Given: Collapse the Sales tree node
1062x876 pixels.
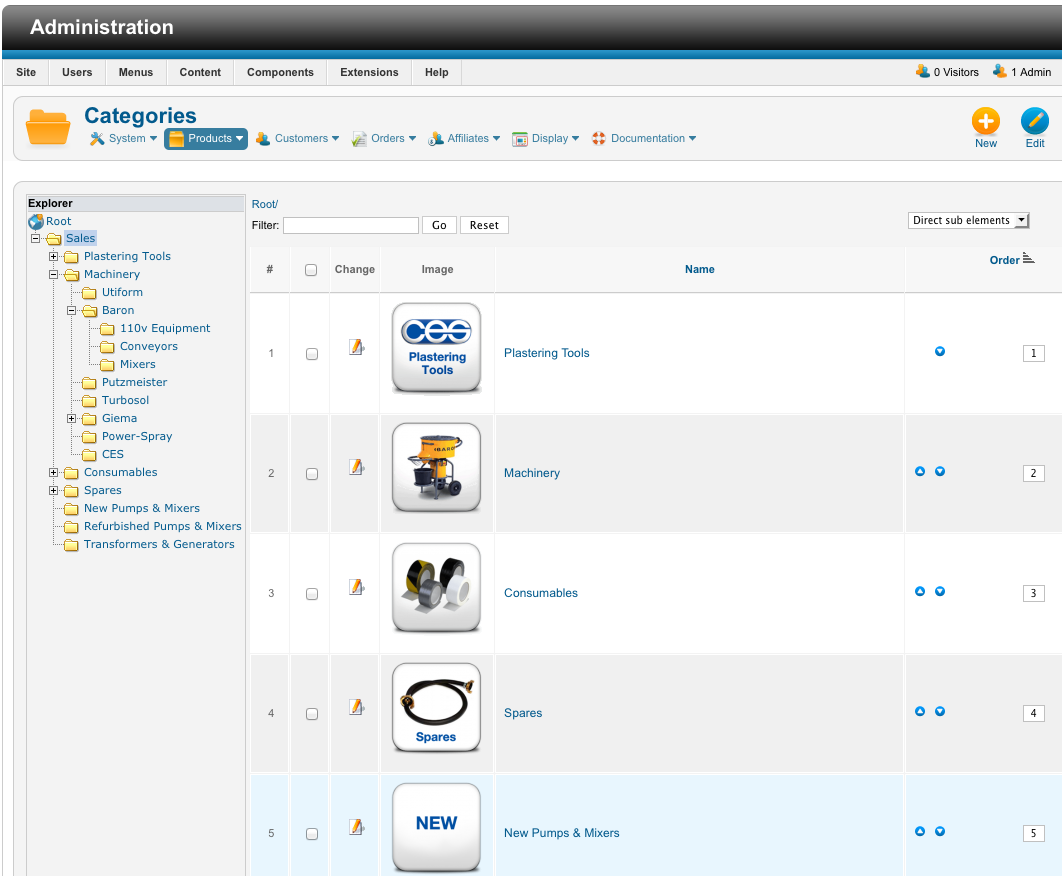Looking at the screenshot, I should click(35, 238).
